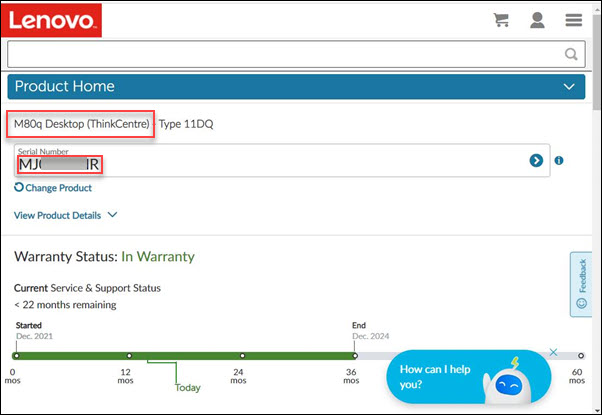Screen dimensions: 602x415
Task: Click the Lenovo logo
Action: (x=51, y=20)
